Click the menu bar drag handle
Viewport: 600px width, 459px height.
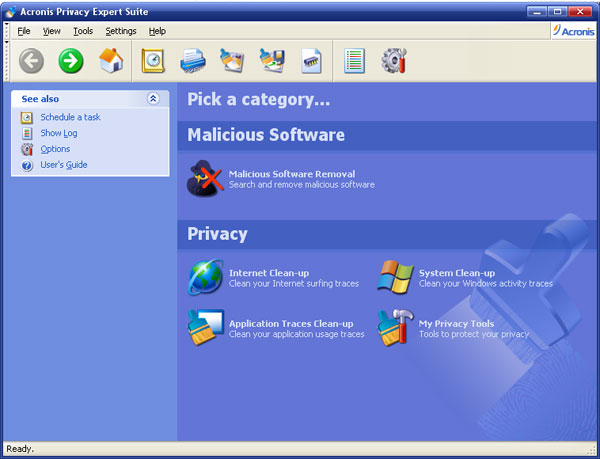pos(7,31)
